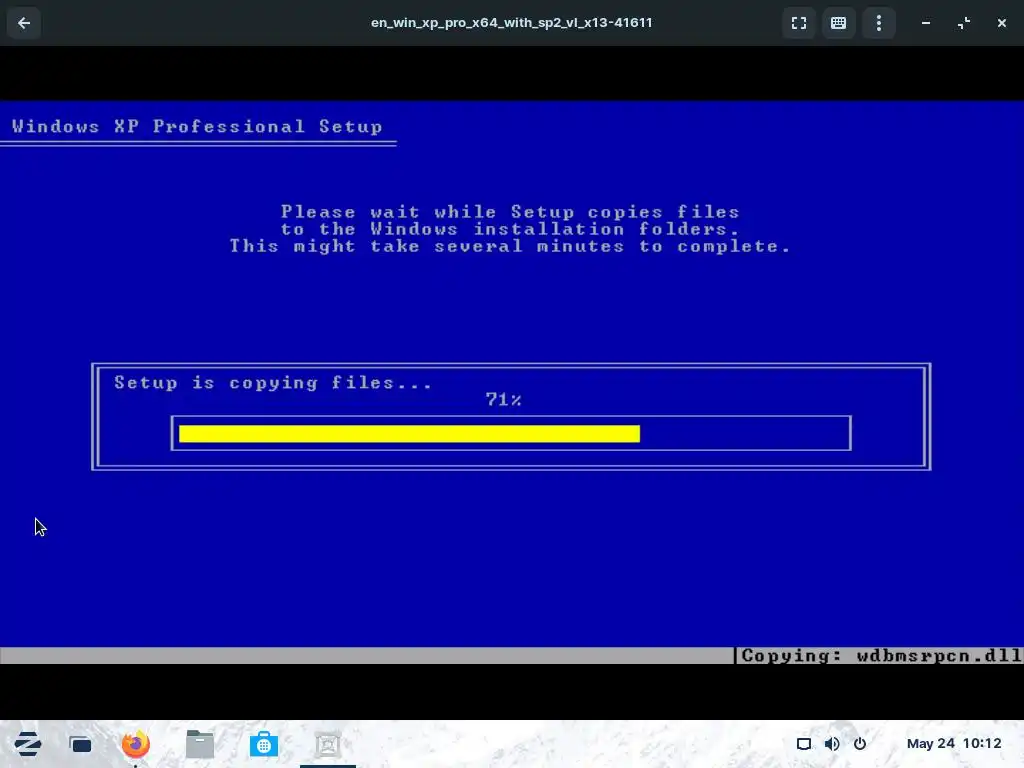Click 'This might take several minutes' line

(510, 246)
